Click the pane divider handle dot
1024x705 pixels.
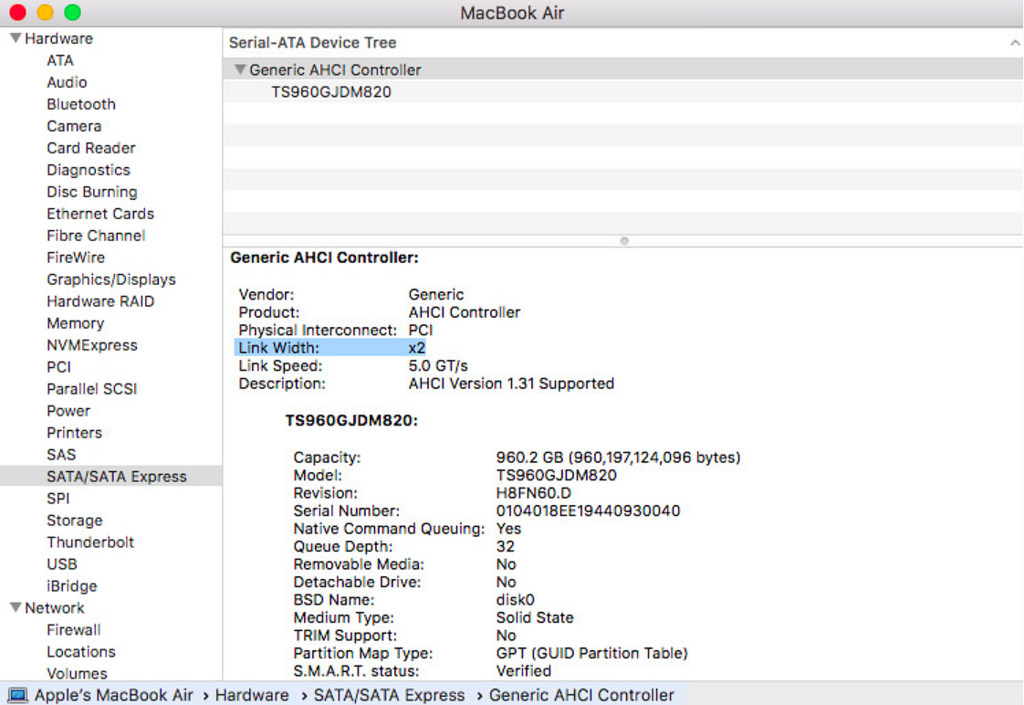pos(624,241)
